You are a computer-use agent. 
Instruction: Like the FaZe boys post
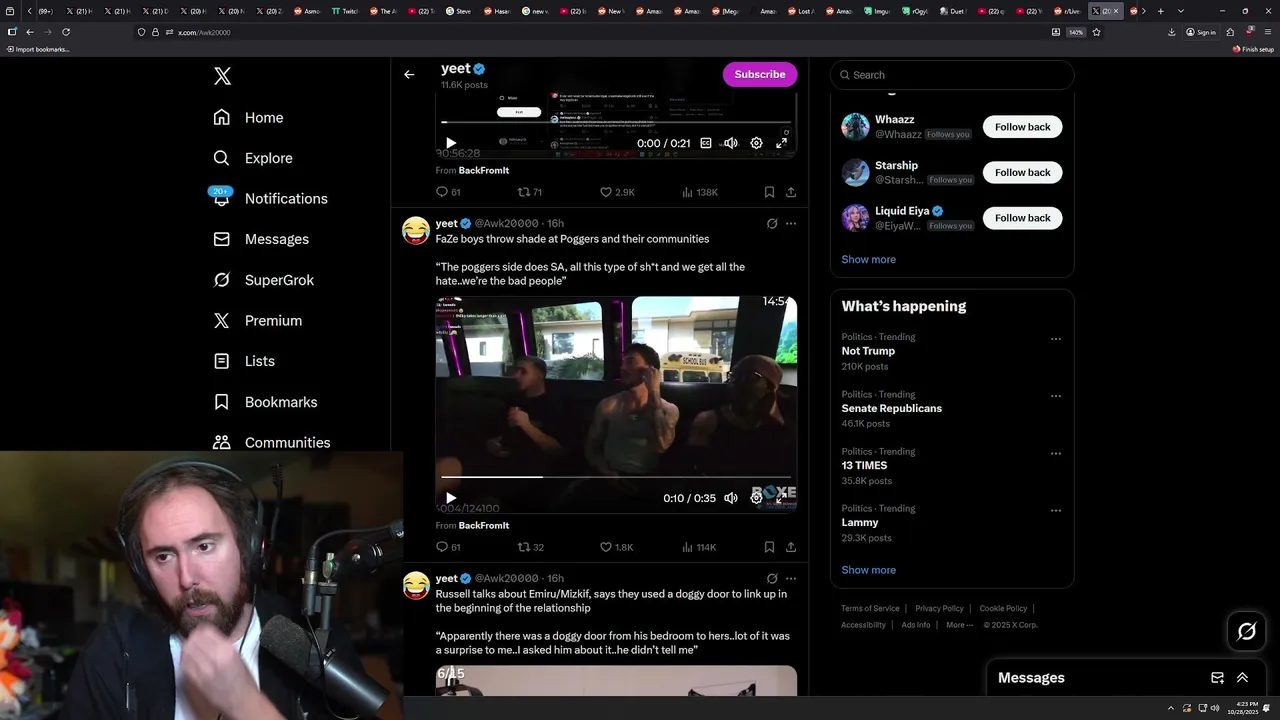point(616,547)
